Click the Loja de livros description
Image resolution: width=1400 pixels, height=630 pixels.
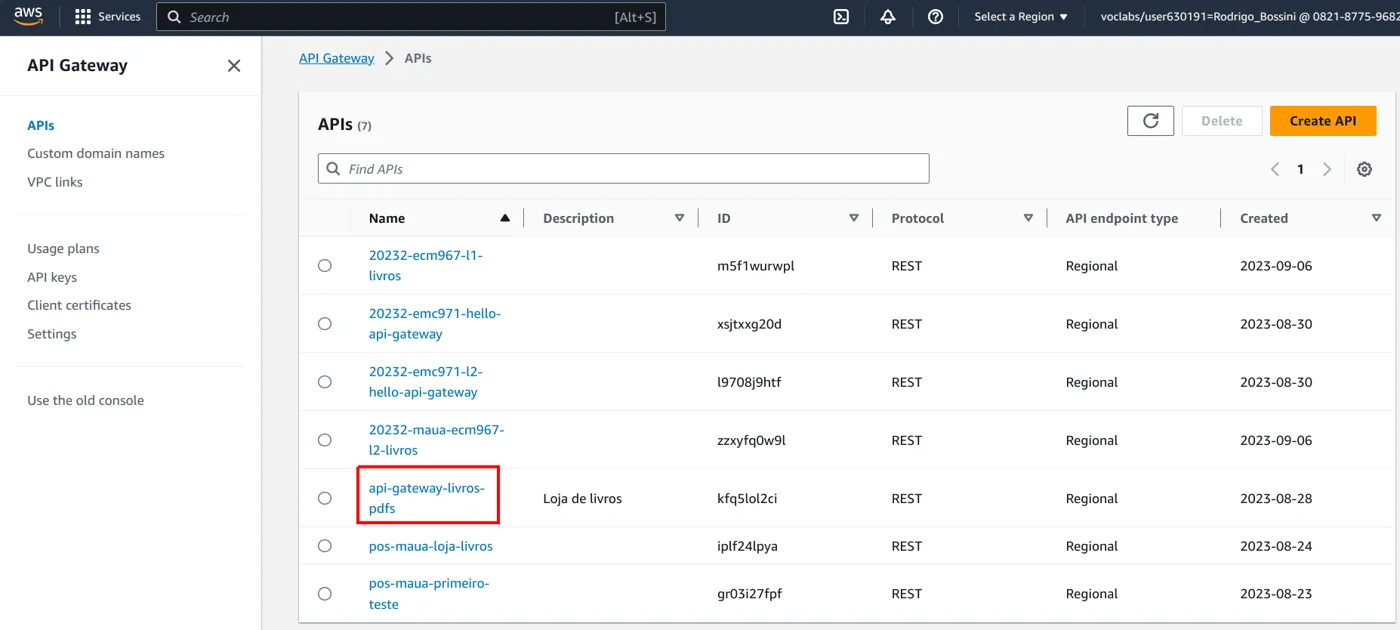pos(582,498)
